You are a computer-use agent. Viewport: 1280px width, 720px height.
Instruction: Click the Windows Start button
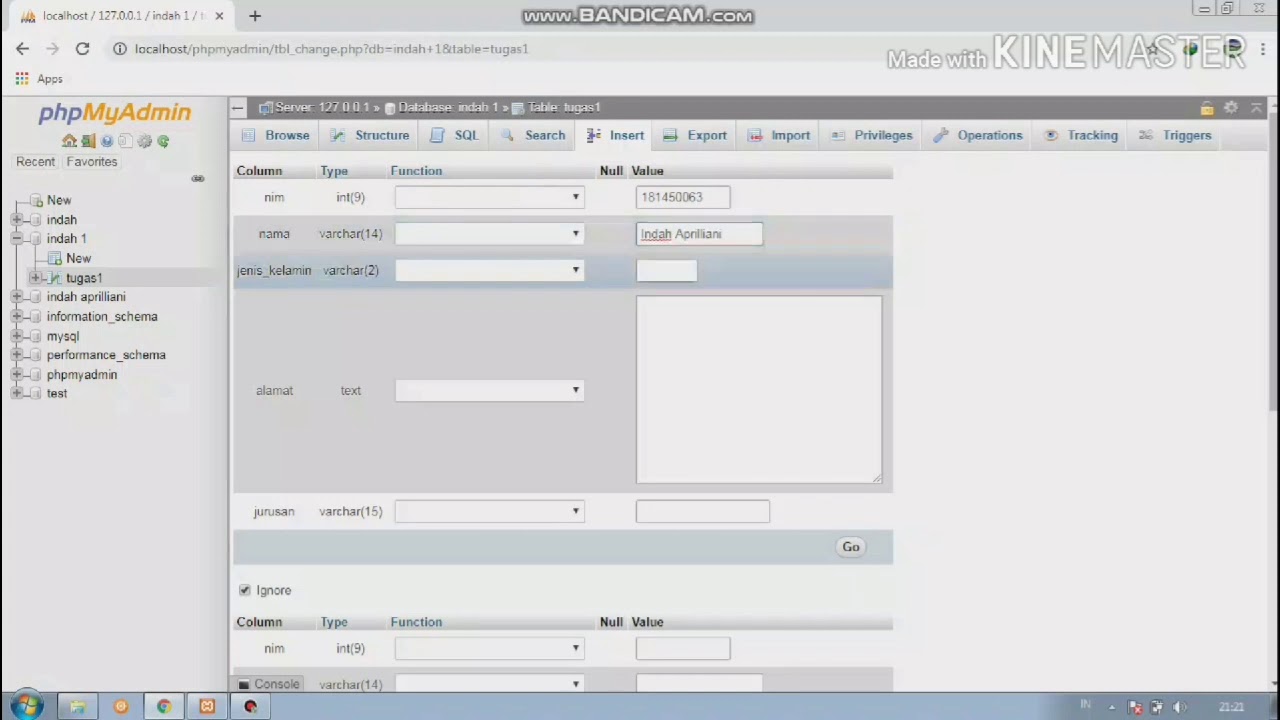27,706
